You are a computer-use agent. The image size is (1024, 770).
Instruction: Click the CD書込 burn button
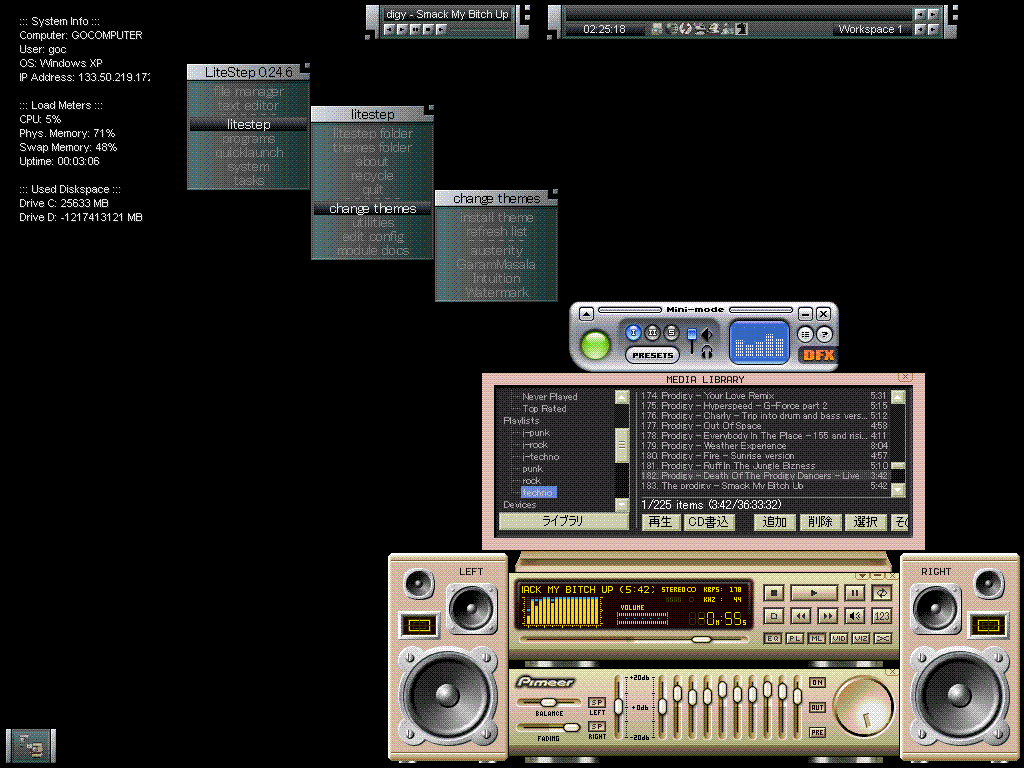709,522
